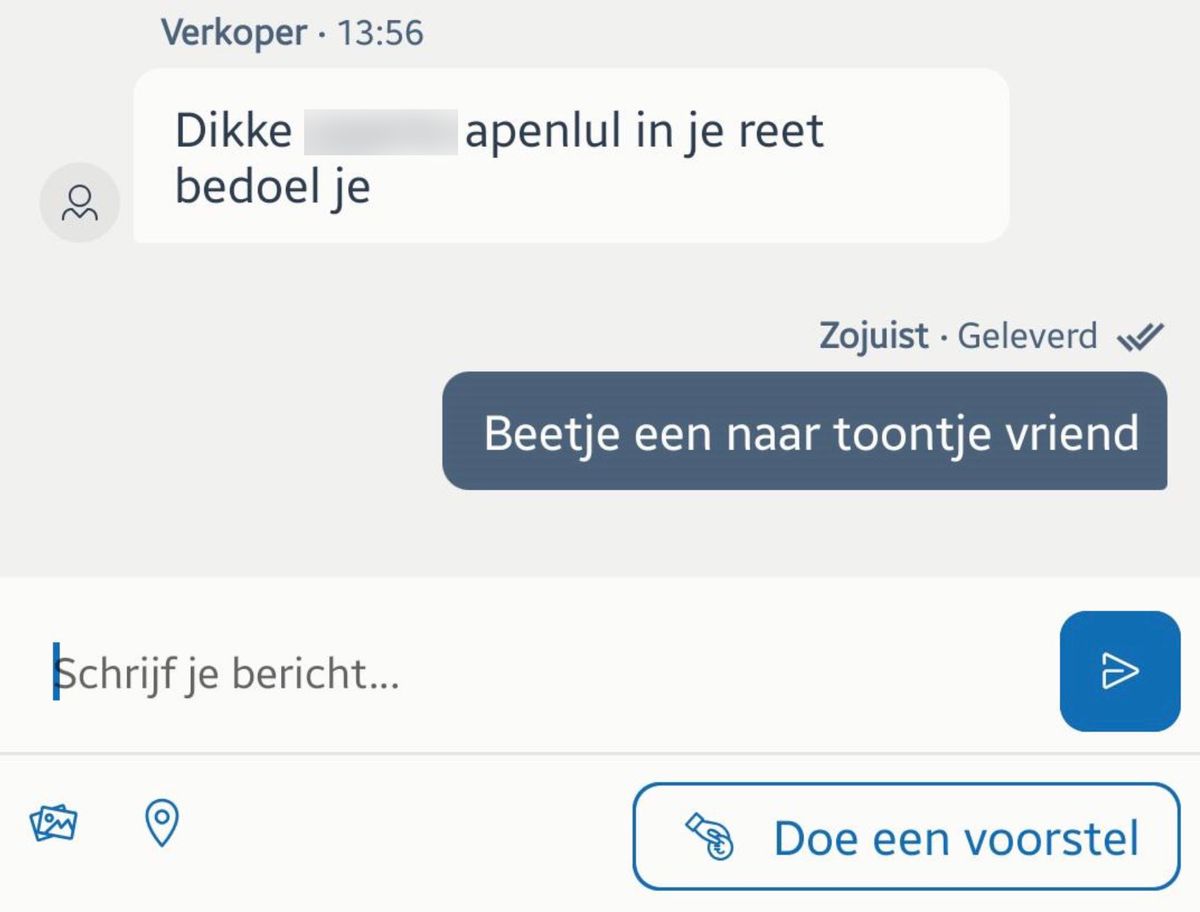
Task: Select your "Beetje een naar toontje vriend" message
Action: click(804, 432)
